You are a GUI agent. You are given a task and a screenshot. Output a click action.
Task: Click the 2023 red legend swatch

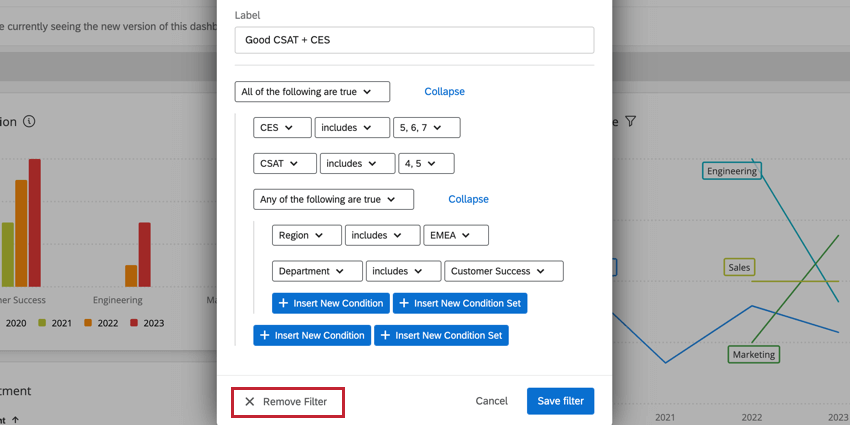tap(135, 323)
